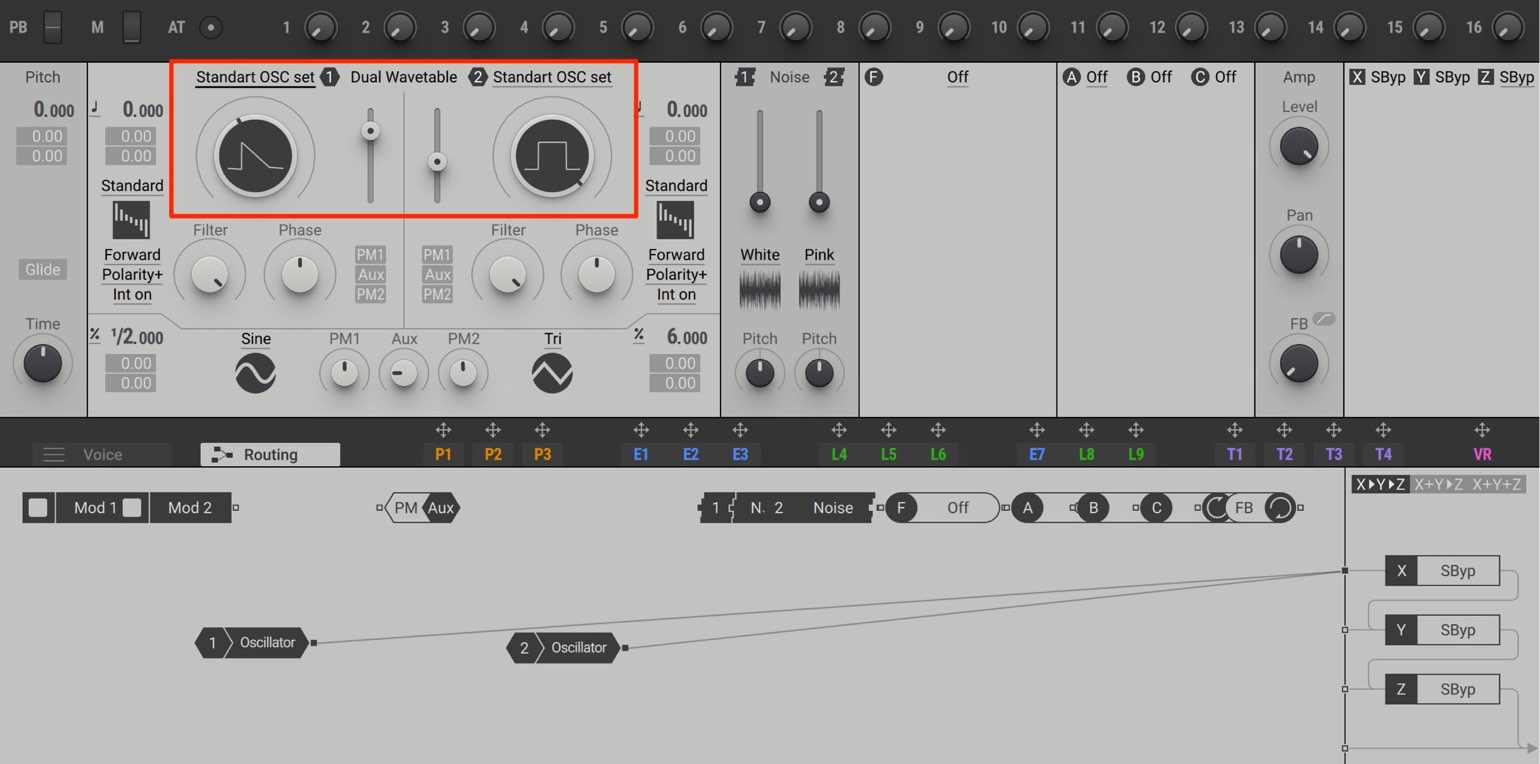Toggle the Mod 1 square checkbox
The width and height of the screenshot is (1540, 764).
38,507
